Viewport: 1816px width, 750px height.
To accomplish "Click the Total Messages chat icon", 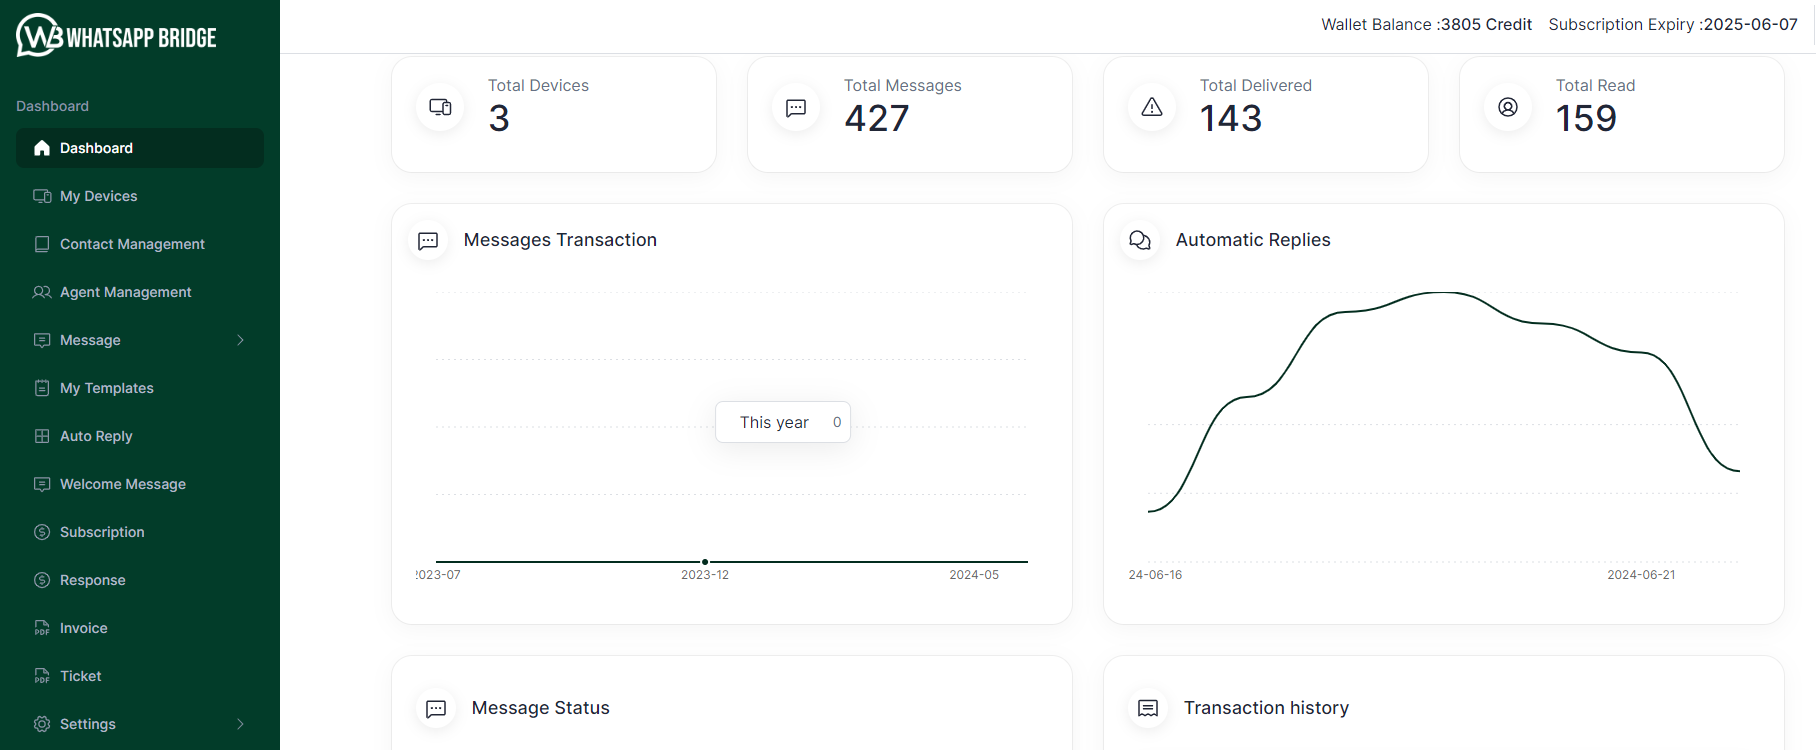I will point(796,107).
